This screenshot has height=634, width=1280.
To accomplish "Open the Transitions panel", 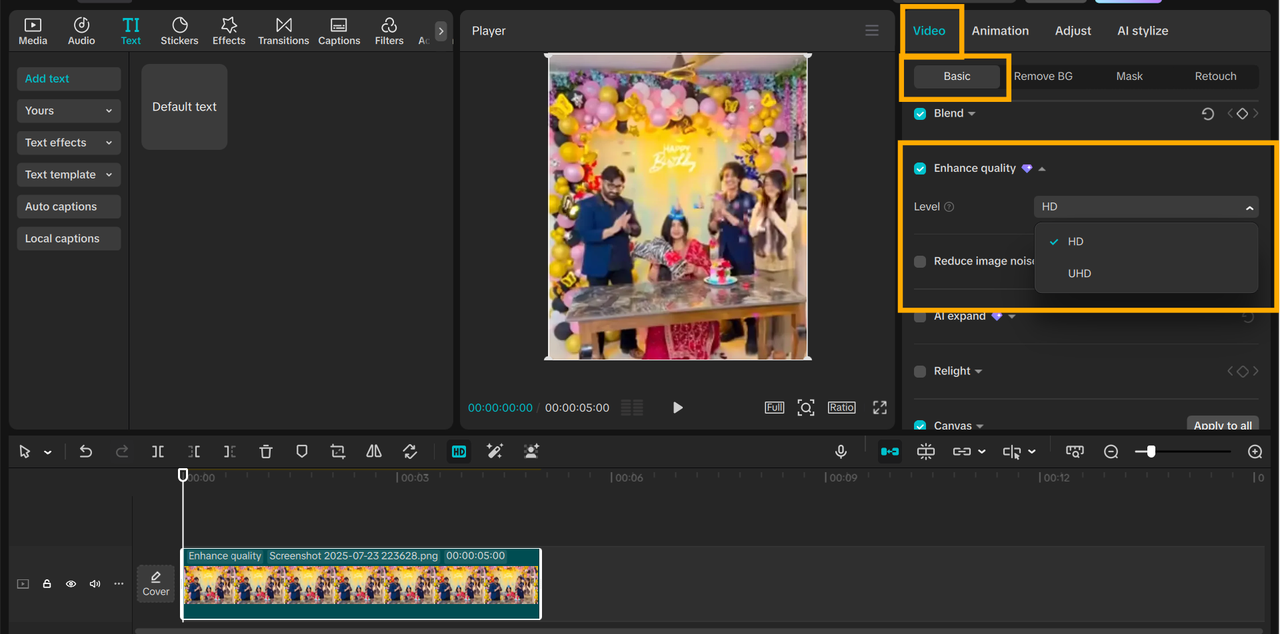I will click(283, 31).
